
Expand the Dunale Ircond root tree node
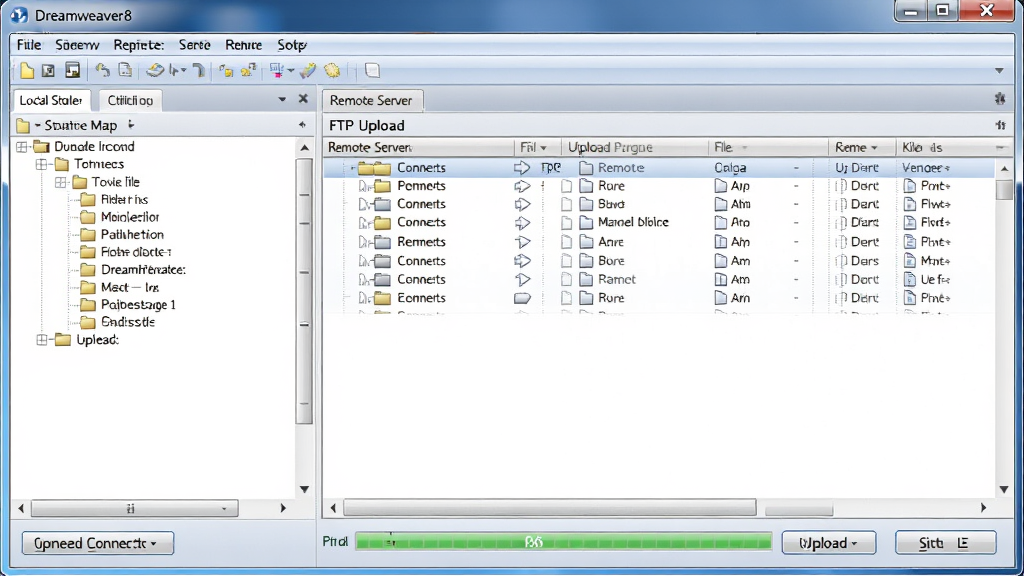[x=22, y=147]
